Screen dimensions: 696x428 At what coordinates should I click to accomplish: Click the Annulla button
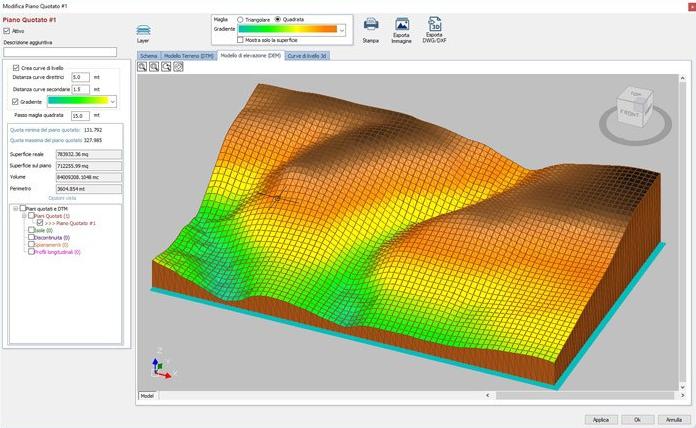point(673,419)
